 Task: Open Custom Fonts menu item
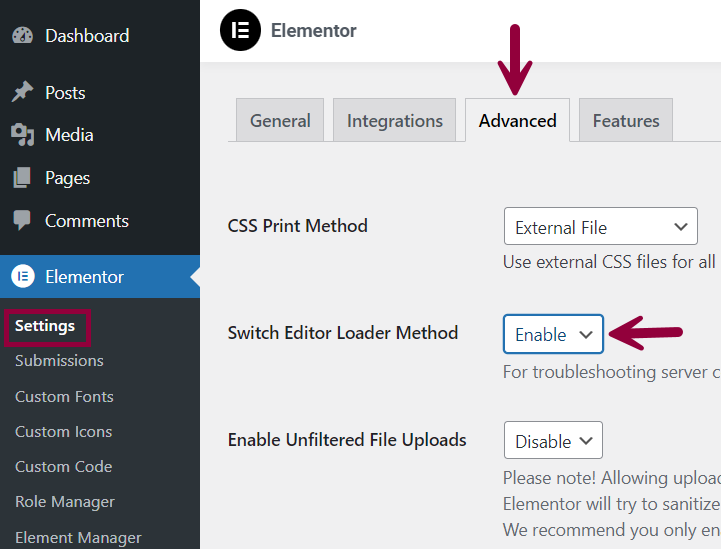(64, 397)
